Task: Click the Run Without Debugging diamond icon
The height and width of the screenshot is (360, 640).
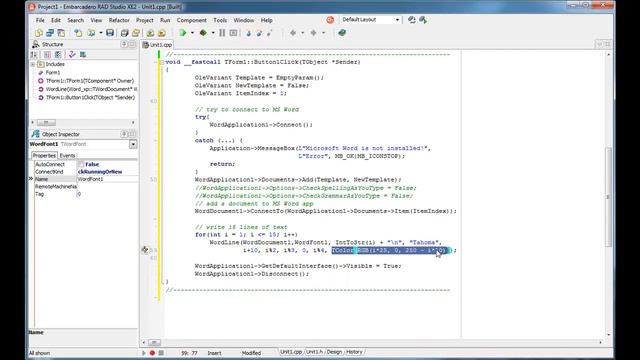Action: pos(203,33)
